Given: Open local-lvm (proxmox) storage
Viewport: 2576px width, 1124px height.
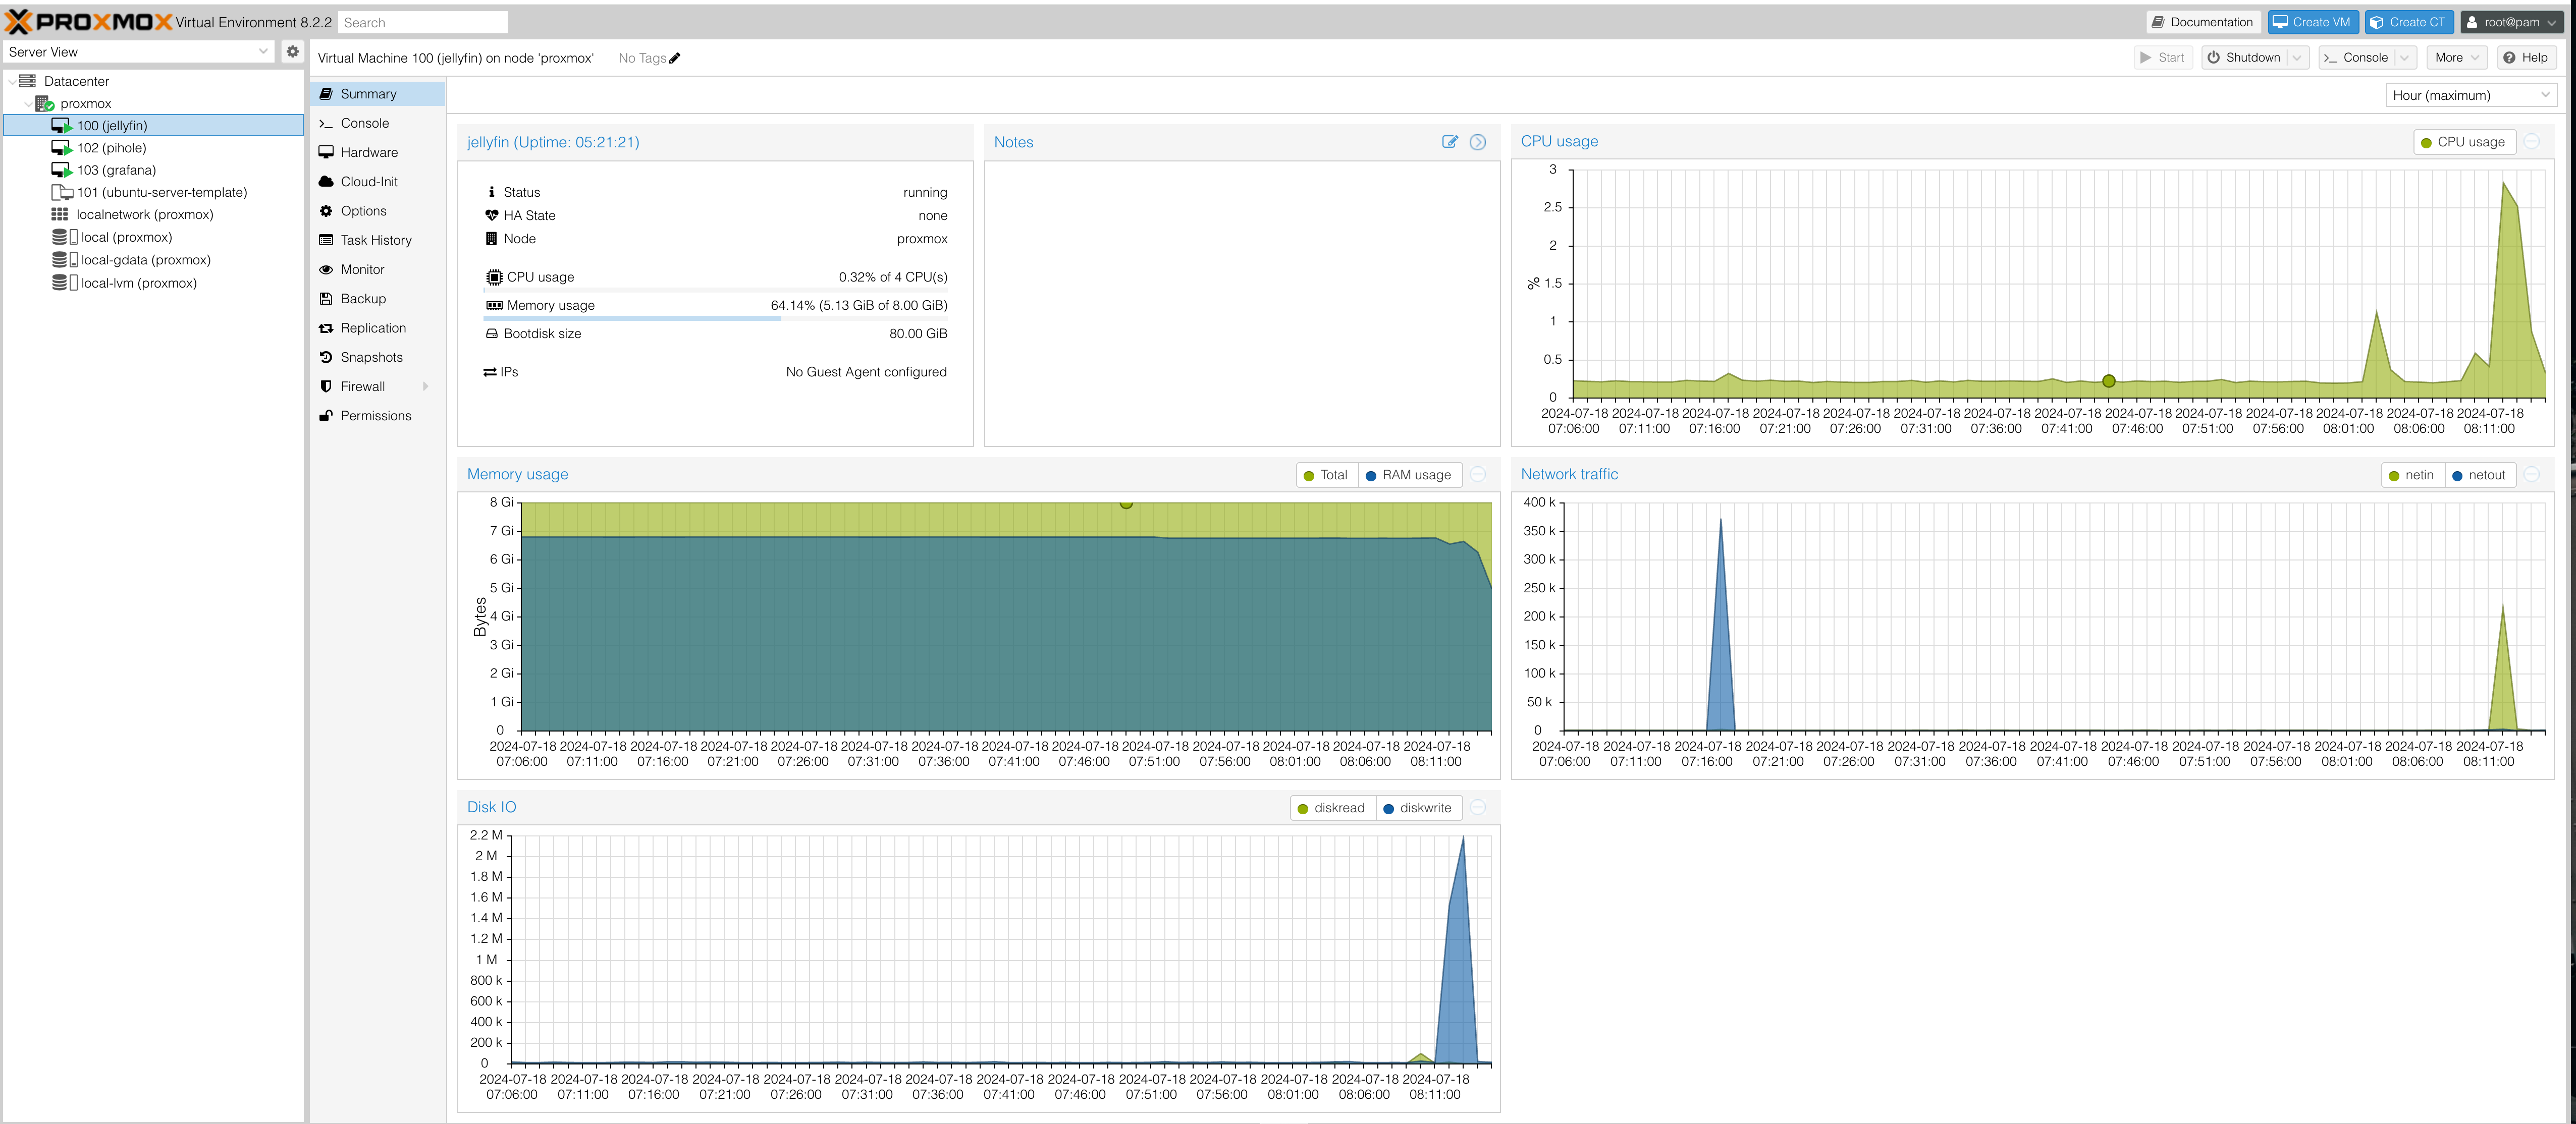Looking at the screenshot, I should pyautogui.click(x=154, y=283).
